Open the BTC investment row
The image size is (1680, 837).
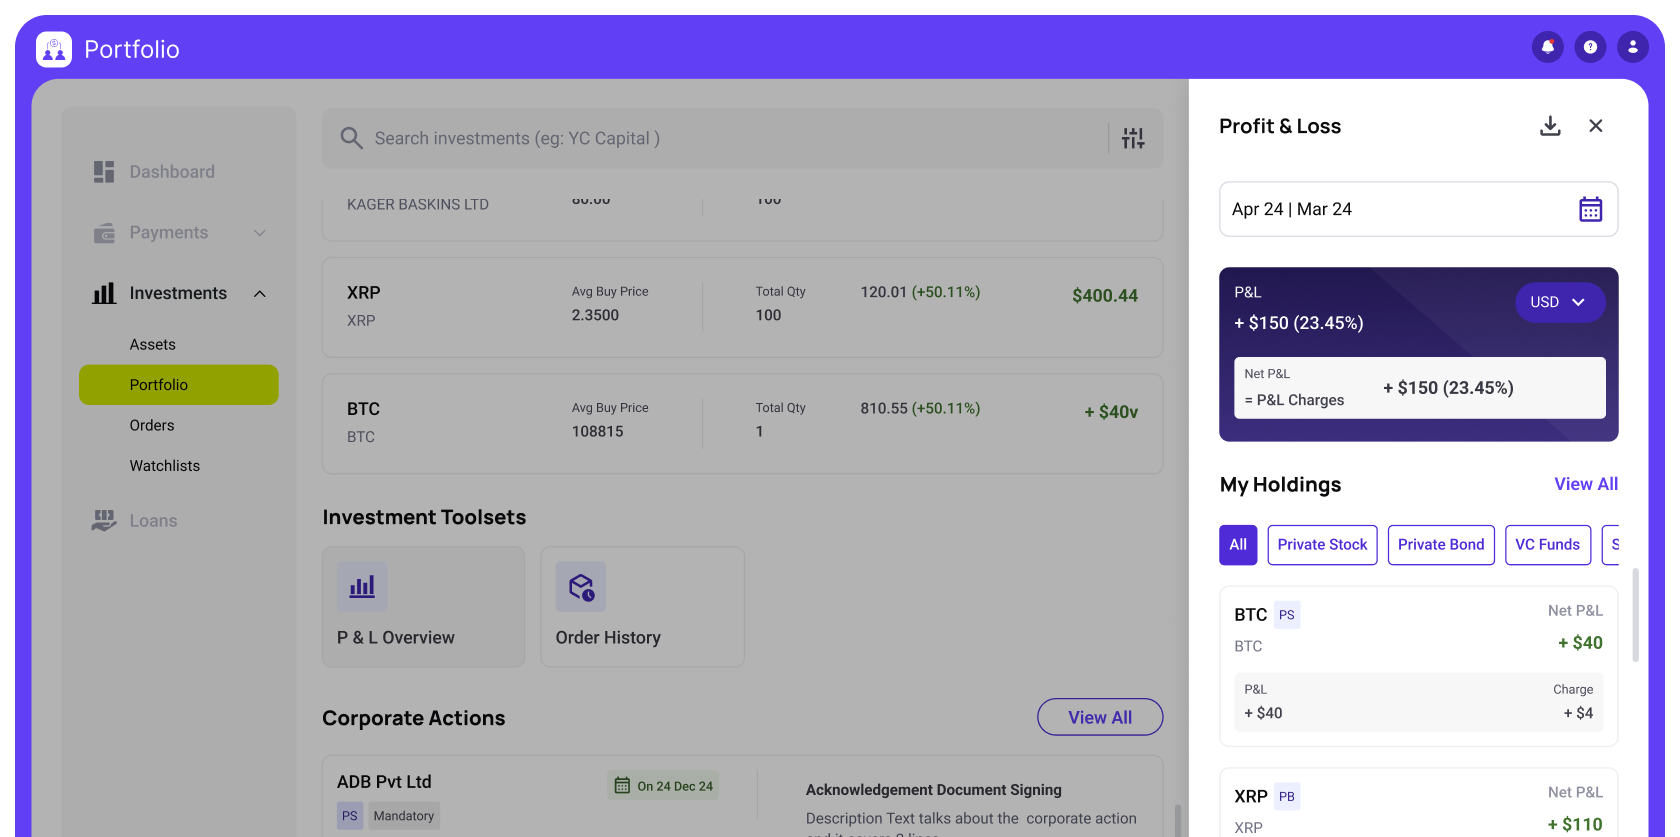[742, 424]
